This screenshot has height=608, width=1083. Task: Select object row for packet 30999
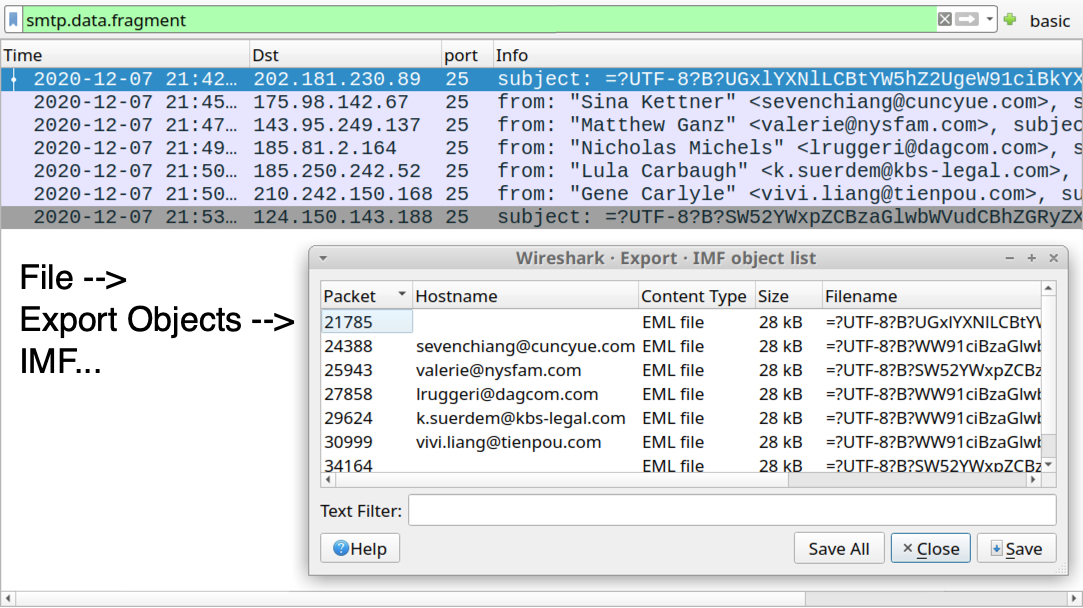[681, 442]
